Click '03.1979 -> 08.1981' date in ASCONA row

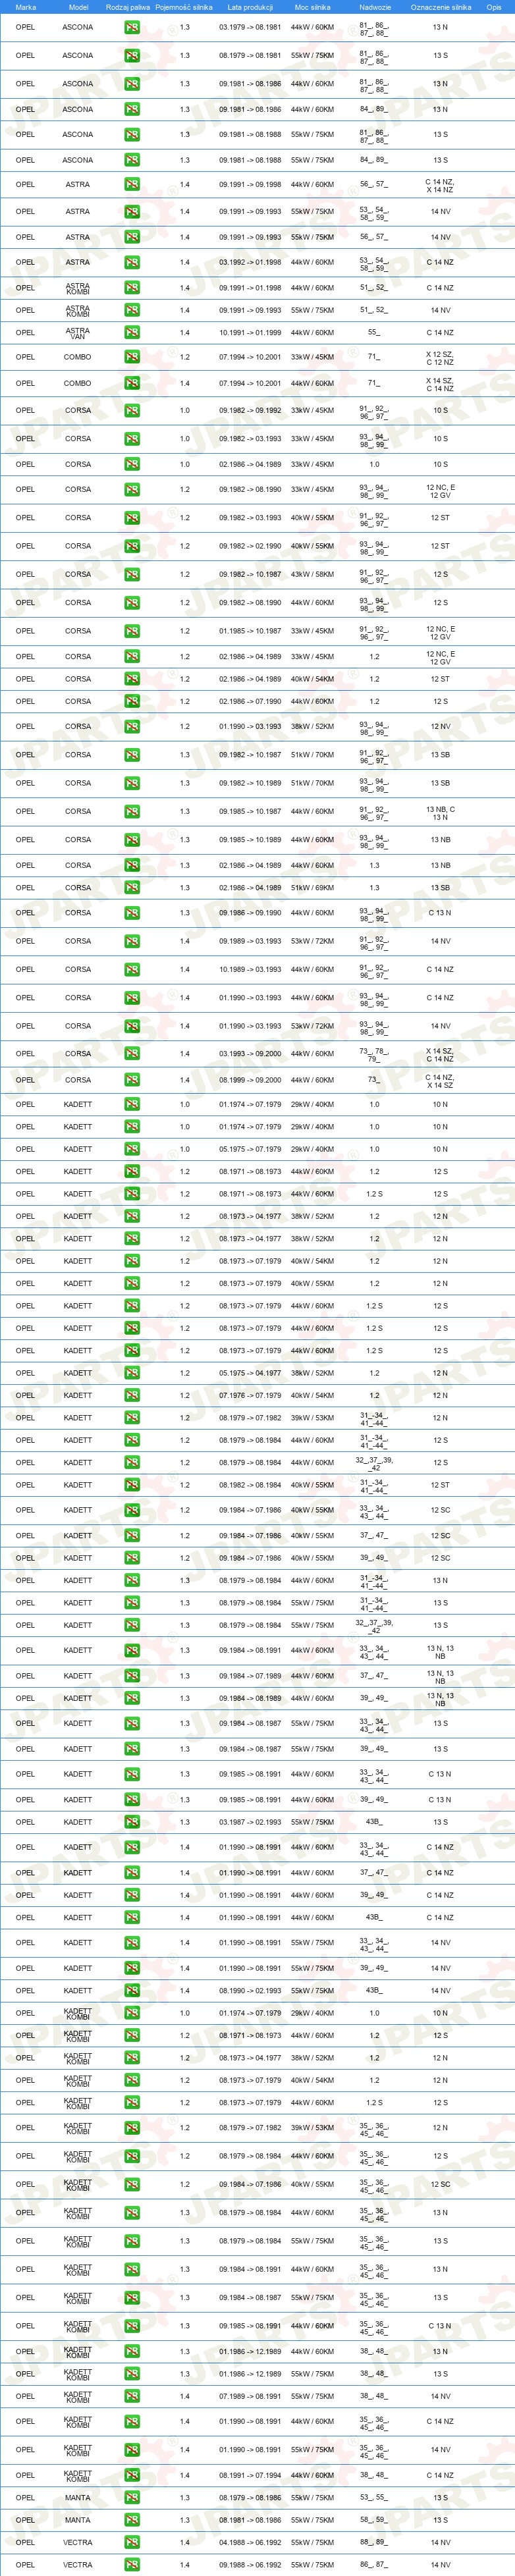(250, 27)
